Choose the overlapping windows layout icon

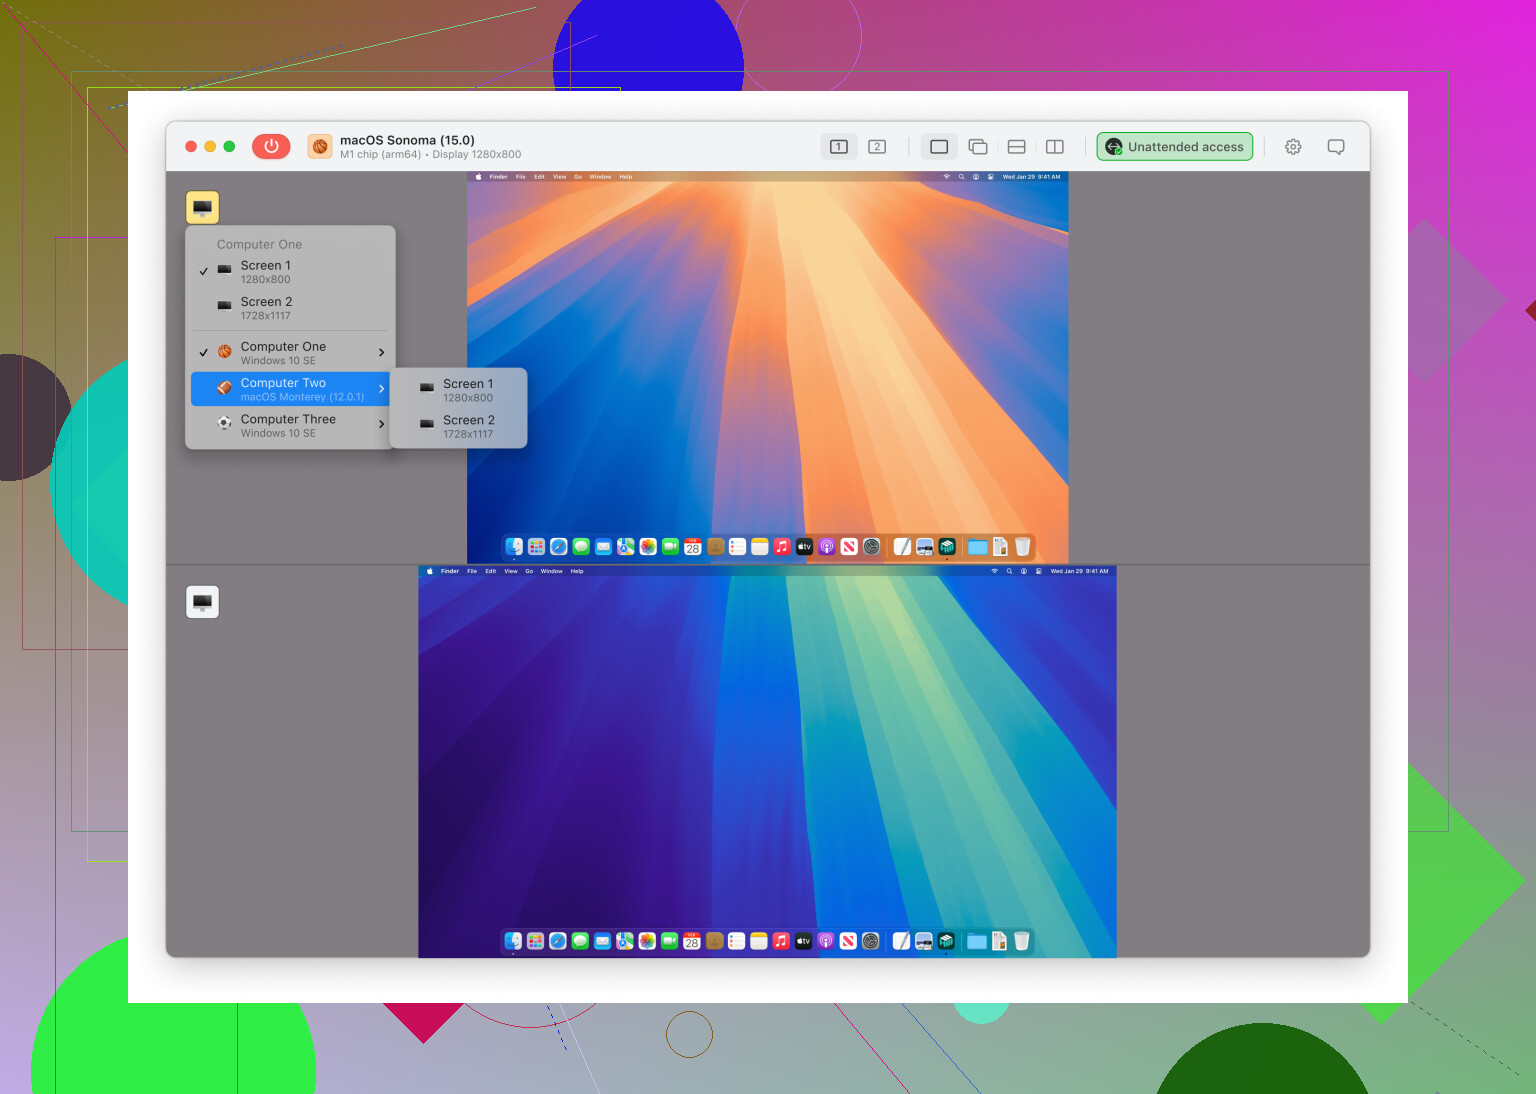(978, 147)
